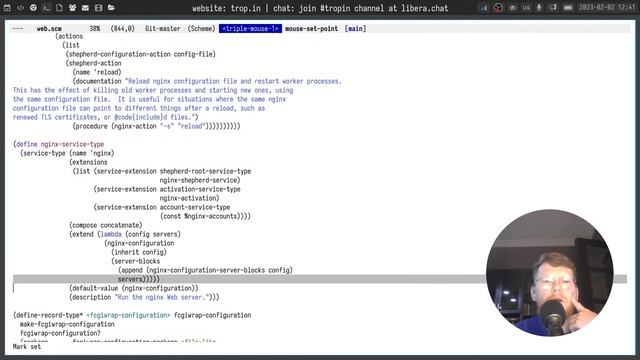Click the network signal tray icon
Viewport: 640px width, 360px height.
(x=484, y=8)
